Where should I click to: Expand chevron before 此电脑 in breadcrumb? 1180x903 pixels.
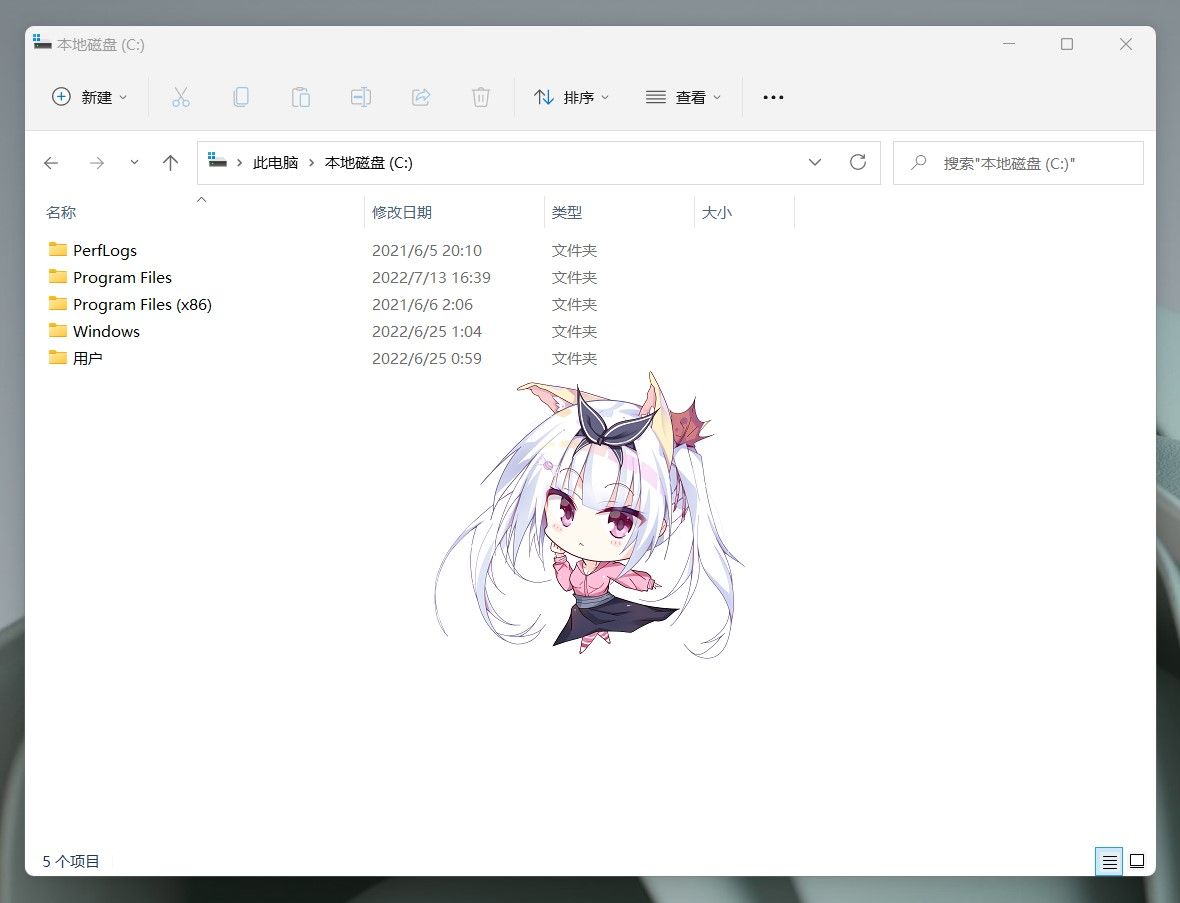point(239,163)
